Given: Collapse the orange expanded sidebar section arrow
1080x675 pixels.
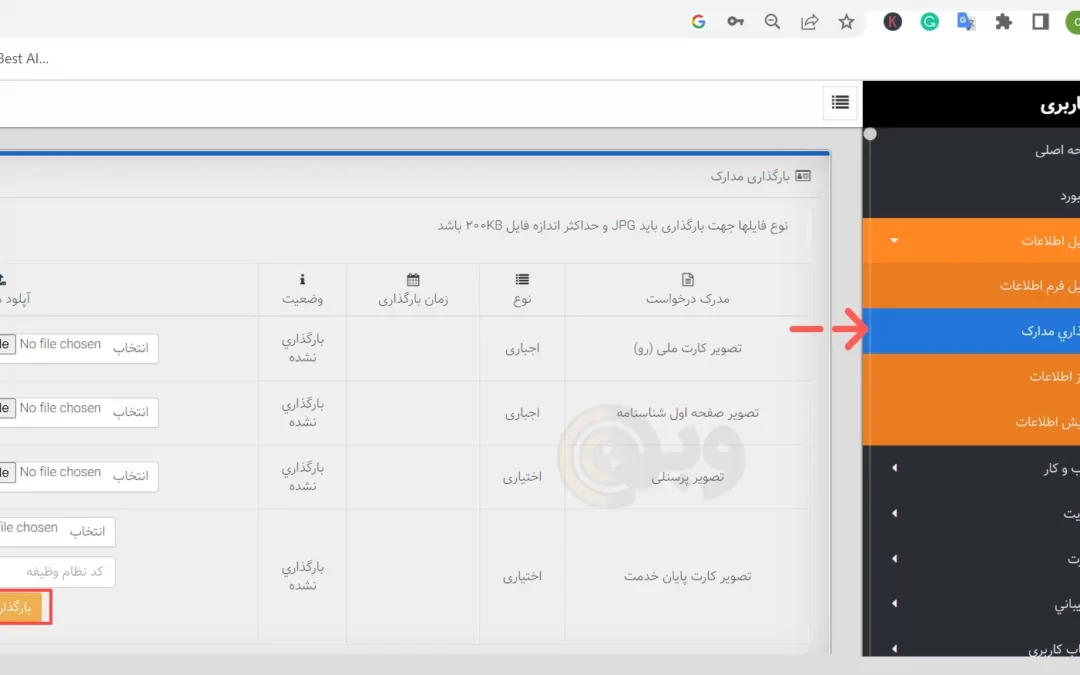Looking at the screenshot, I should click(x=894, y=241).
